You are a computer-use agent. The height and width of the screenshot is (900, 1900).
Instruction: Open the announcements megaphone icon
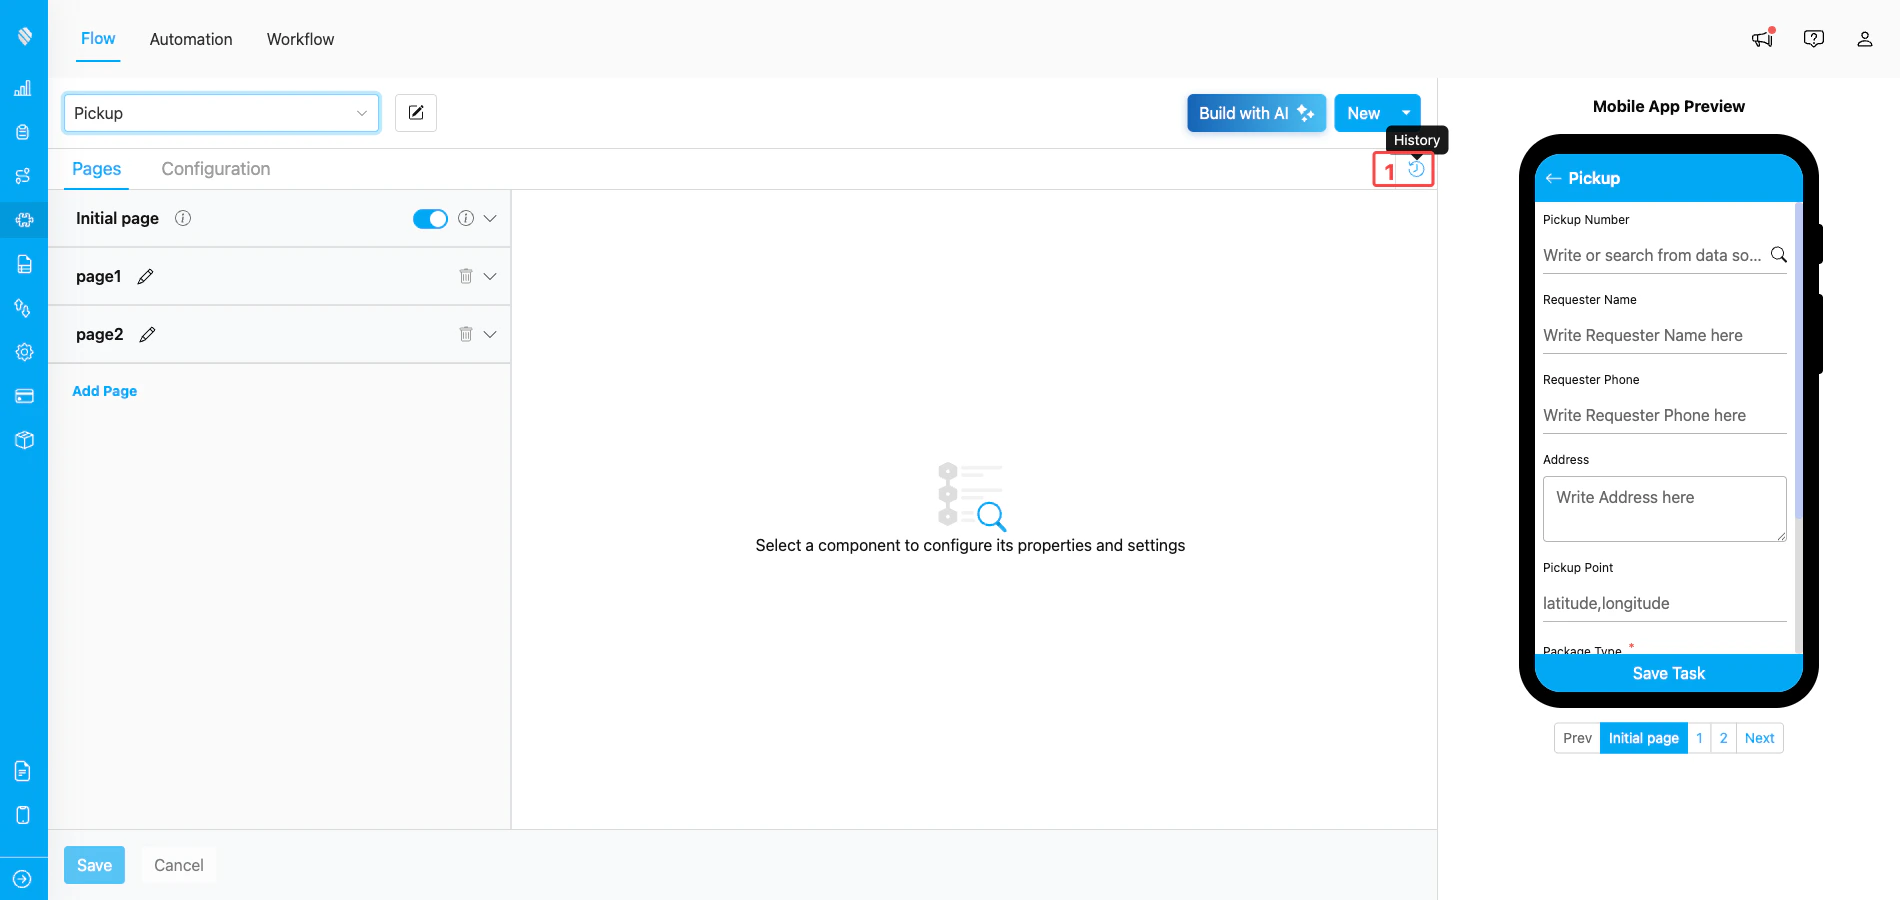(x=1762, y=38)
